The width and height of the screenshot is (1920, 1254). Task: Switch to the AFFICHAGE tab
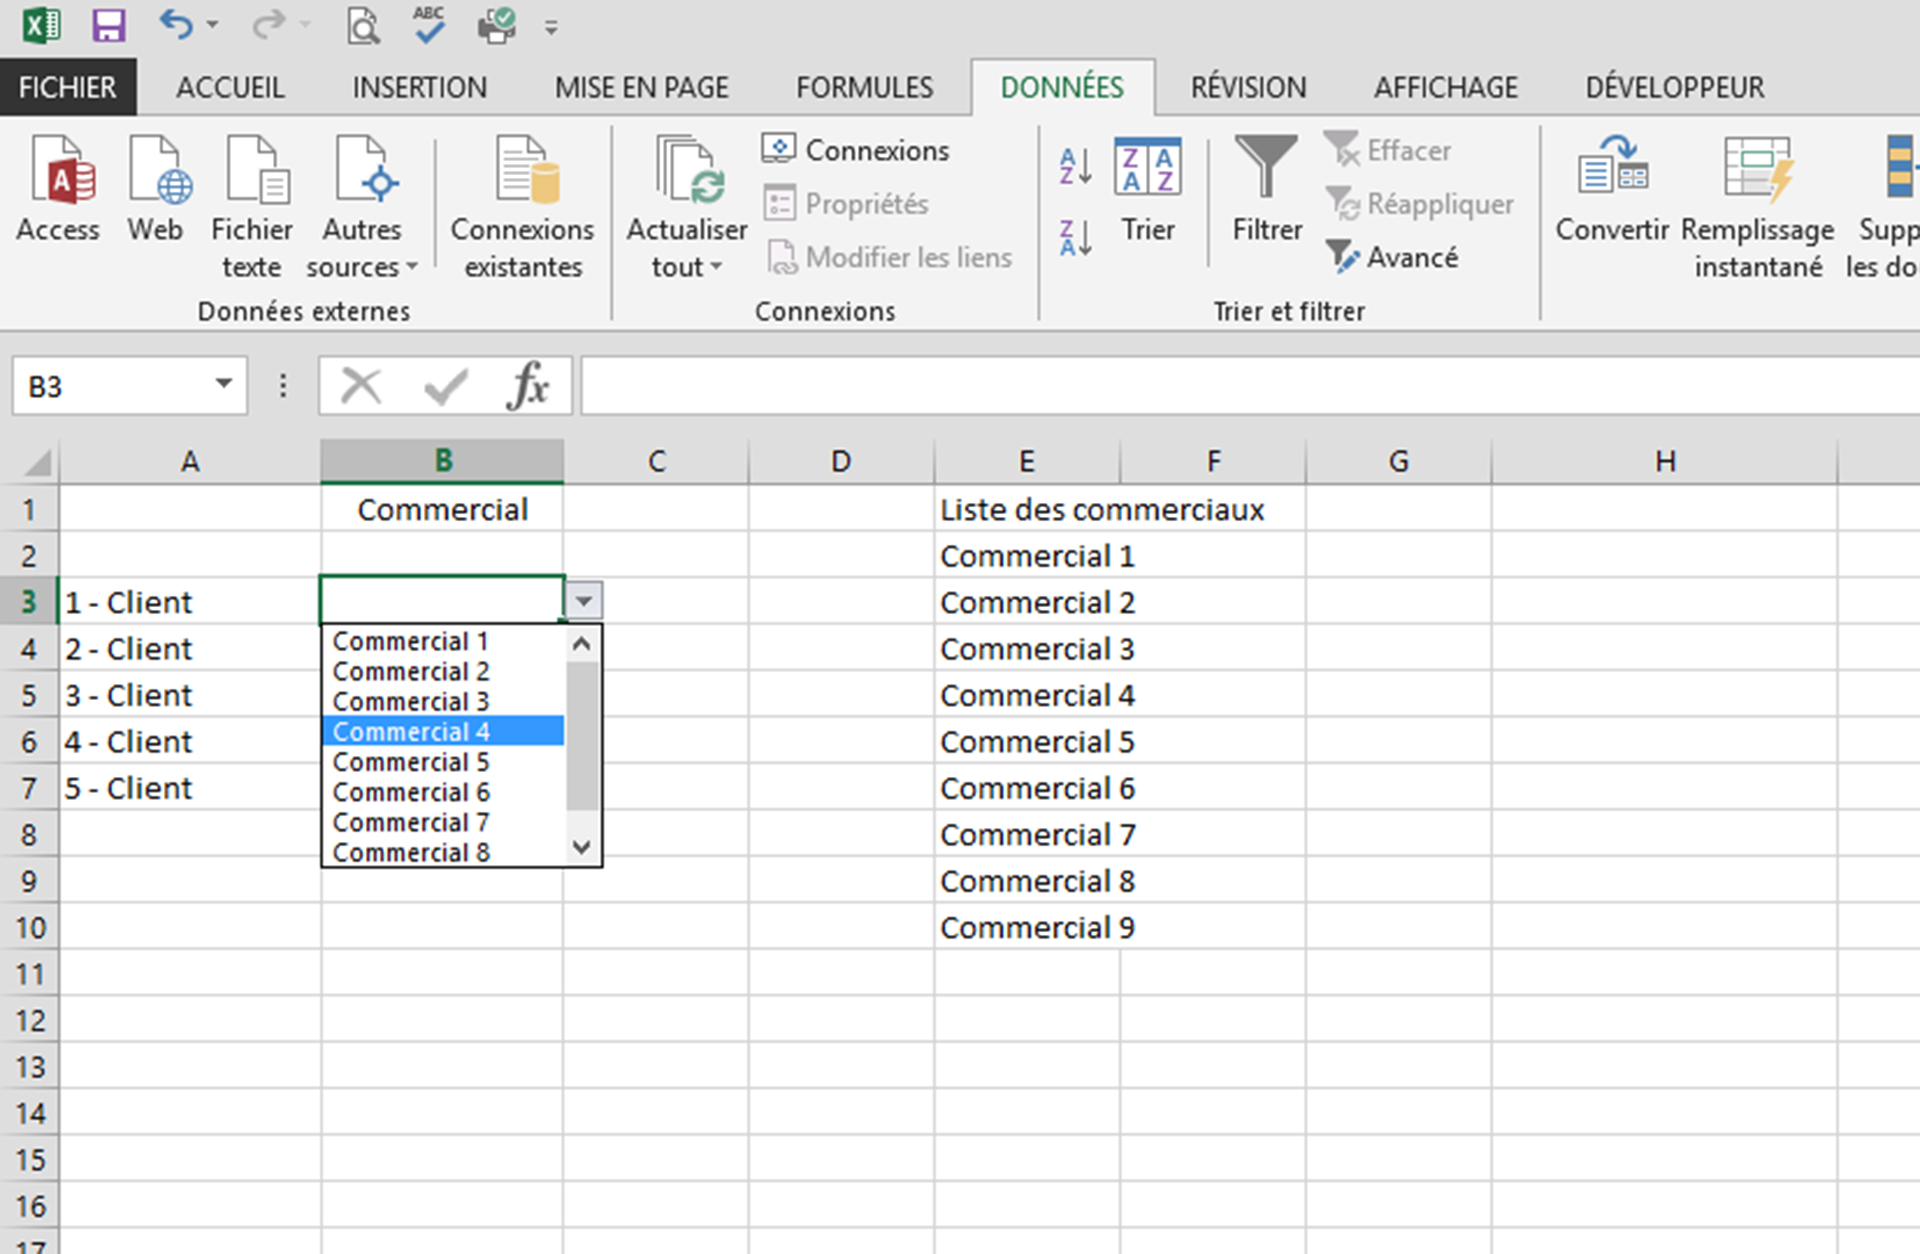point(1446,87)
